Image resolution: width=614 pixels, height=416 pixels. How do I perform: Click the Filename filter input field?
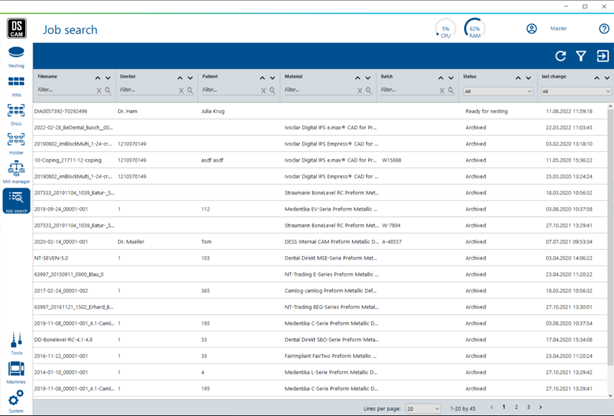click(x=62, y=91)
